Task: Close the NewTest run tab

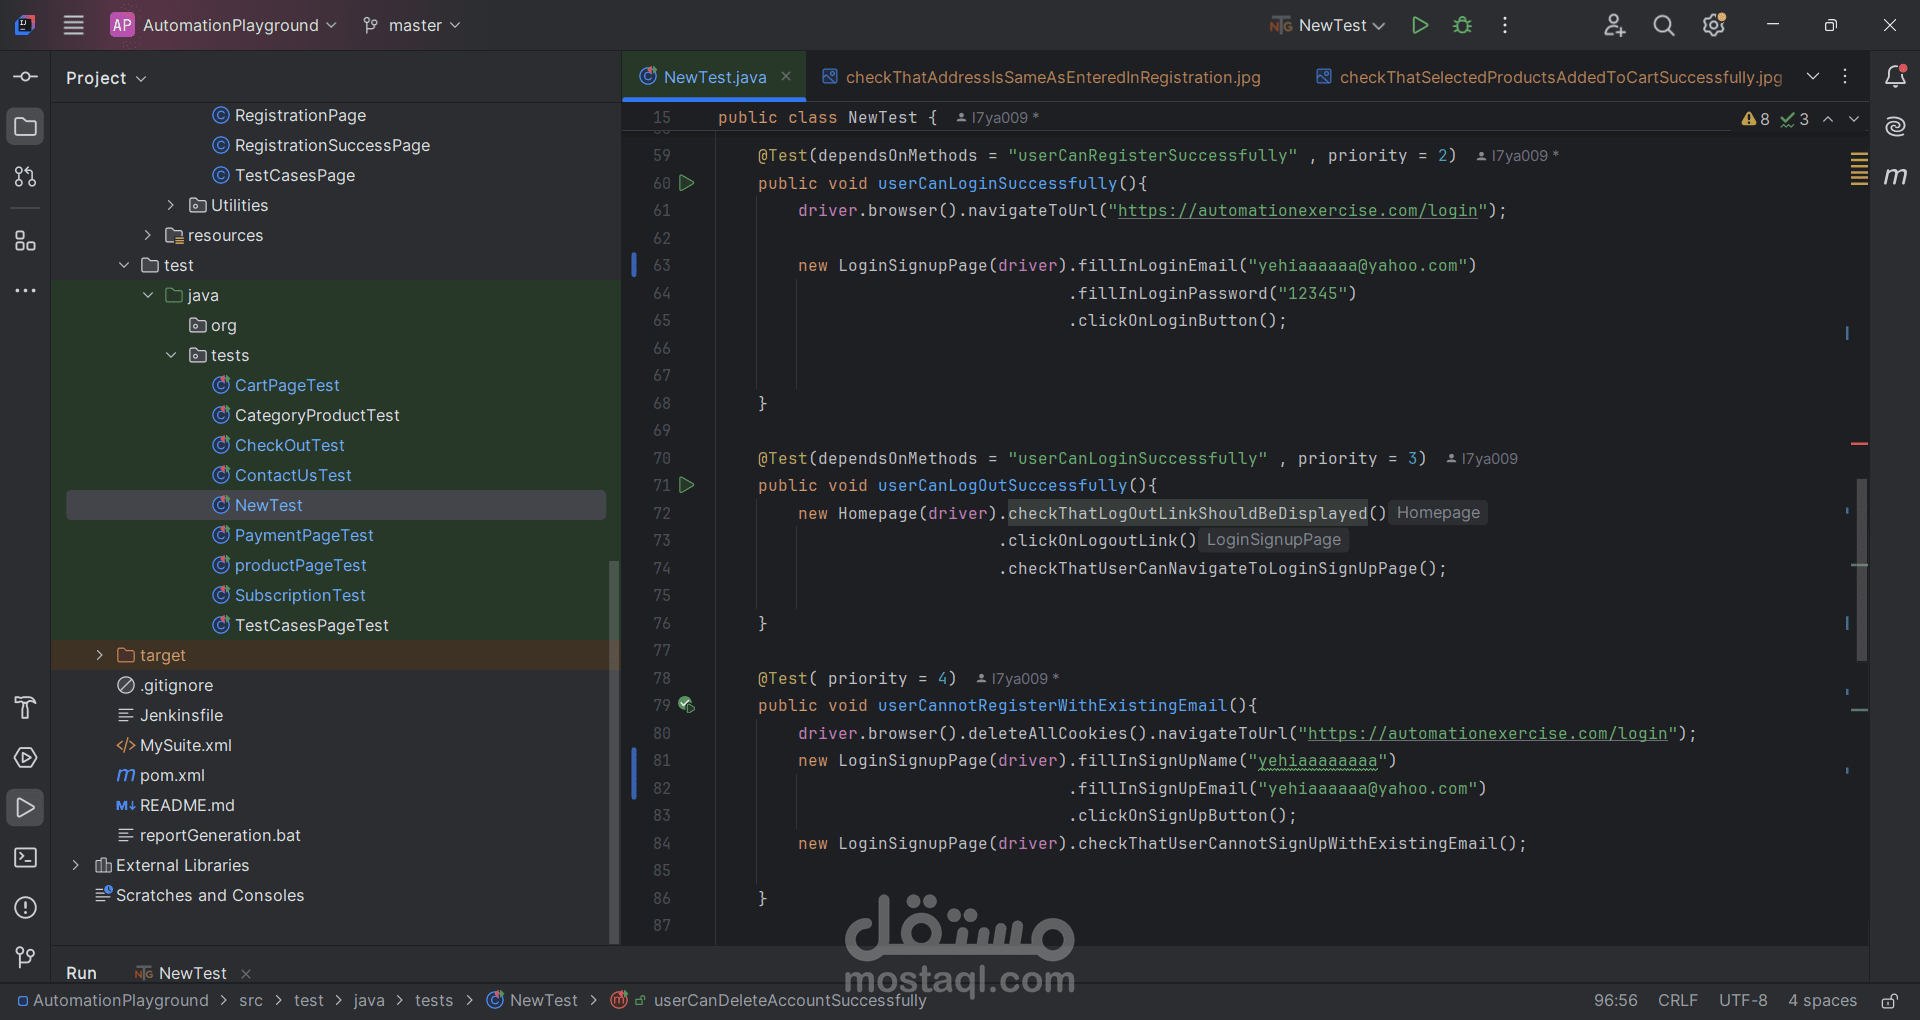Action: tap(246, 974)
